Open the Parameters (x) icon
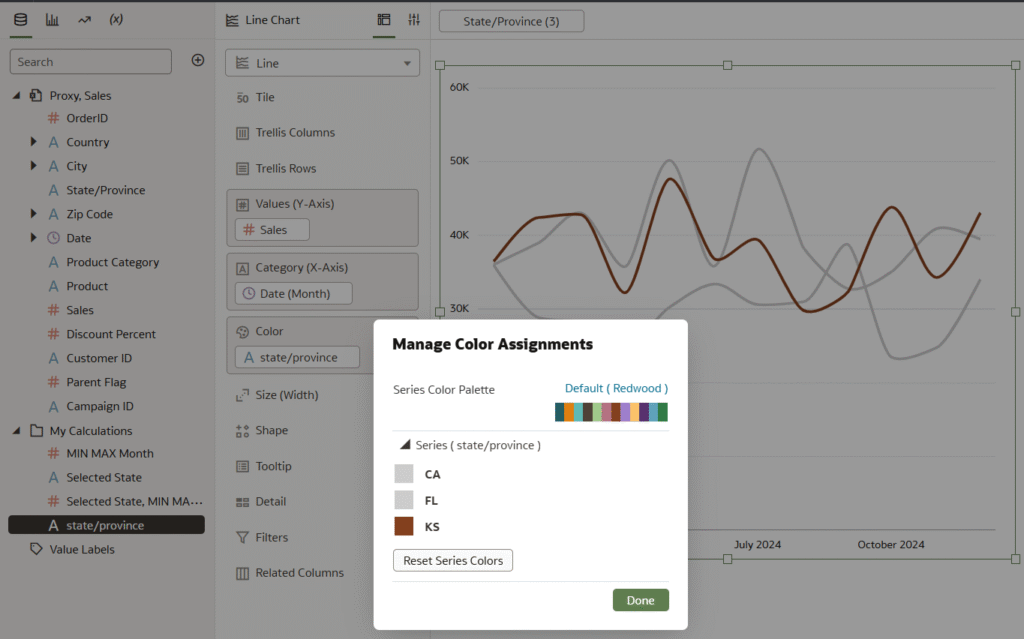The image size is (1024, 639). (116, 20)
